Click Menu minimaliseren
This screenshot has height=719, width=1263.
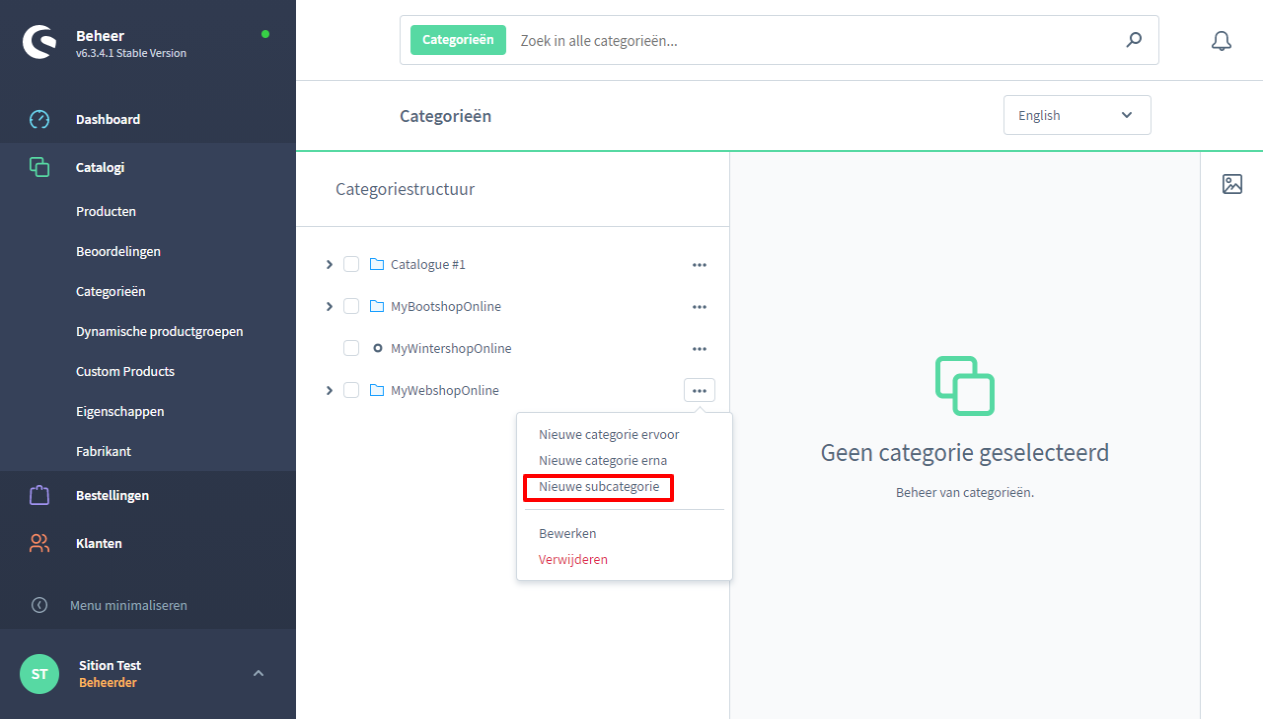point(130,605)
